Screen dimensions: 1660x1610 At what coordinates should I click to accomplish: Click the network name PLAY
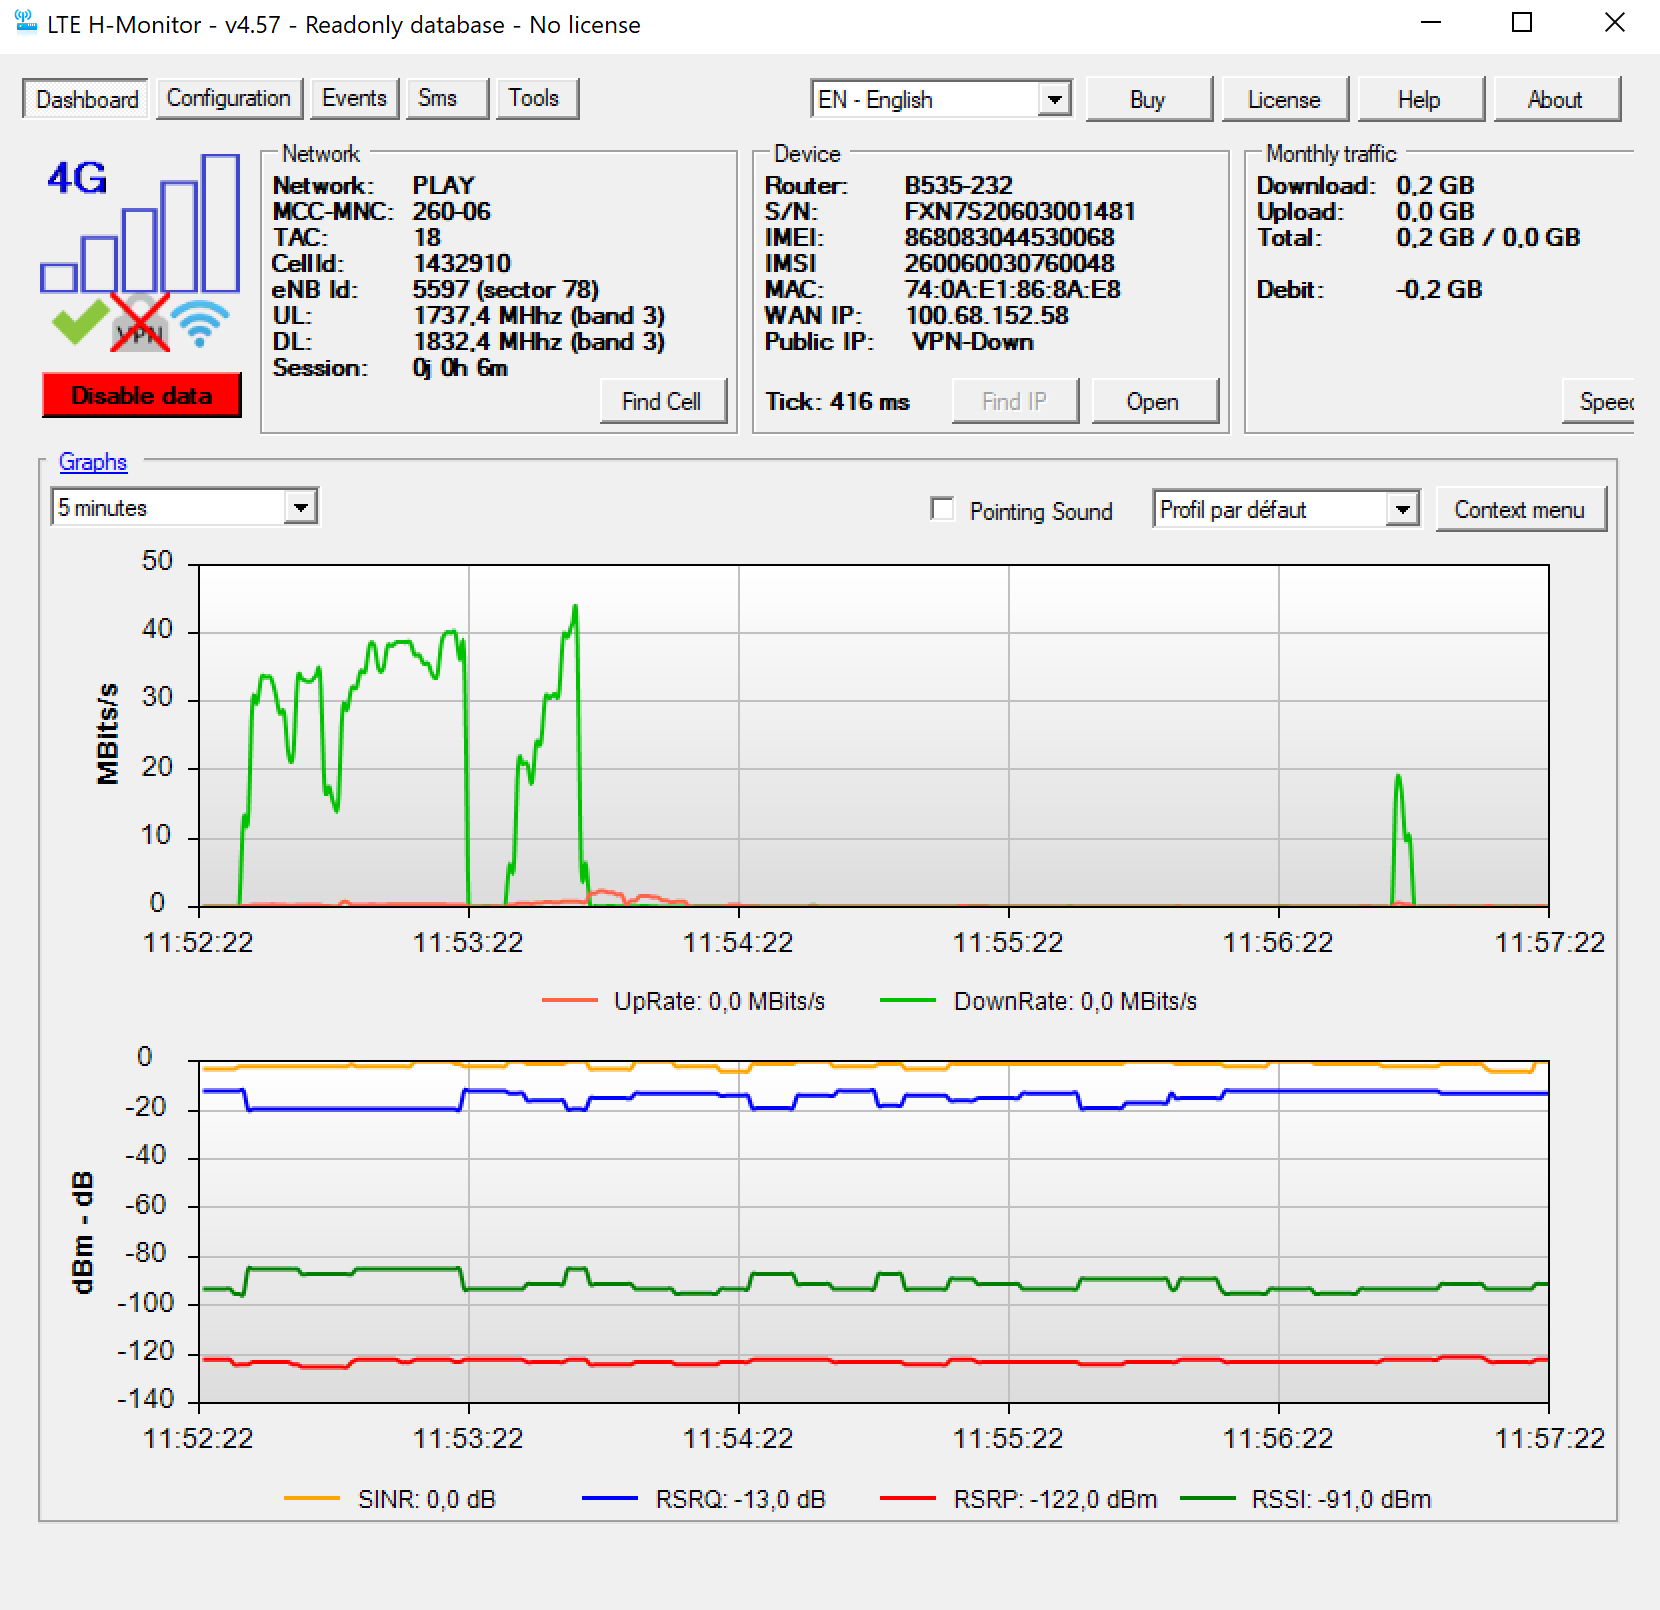click(444, 186)
